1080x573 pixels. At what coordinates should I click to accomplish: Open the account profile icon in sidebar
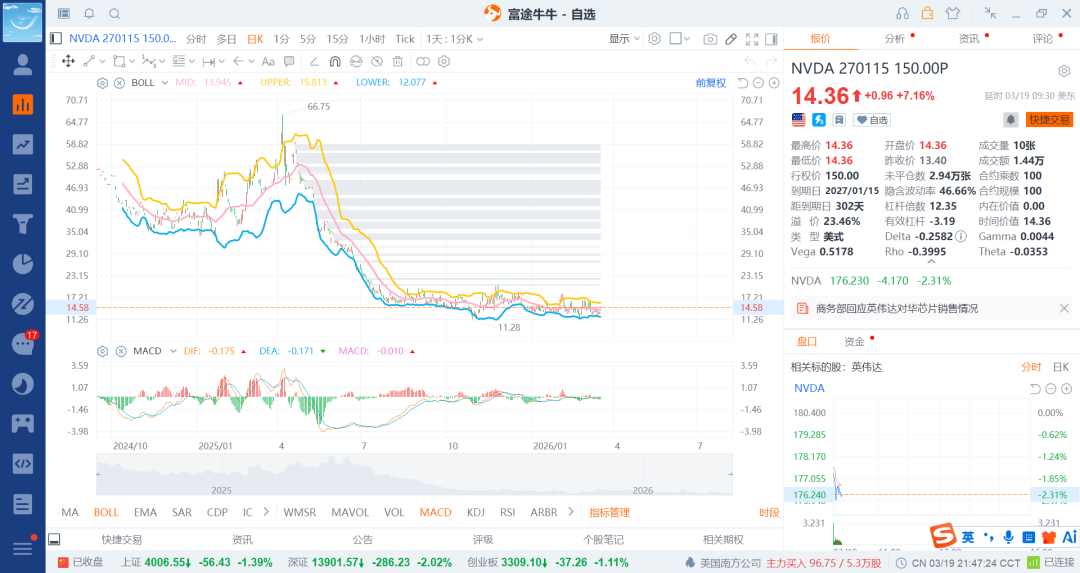[x=23, y=65]
